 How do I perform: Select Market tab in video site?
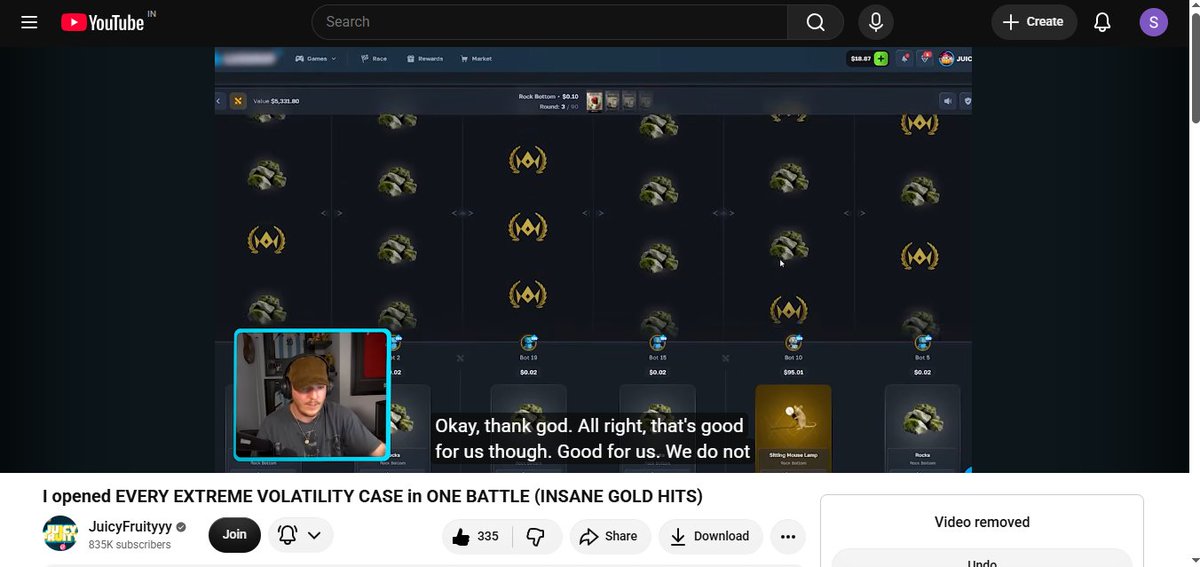click(476, 59)
